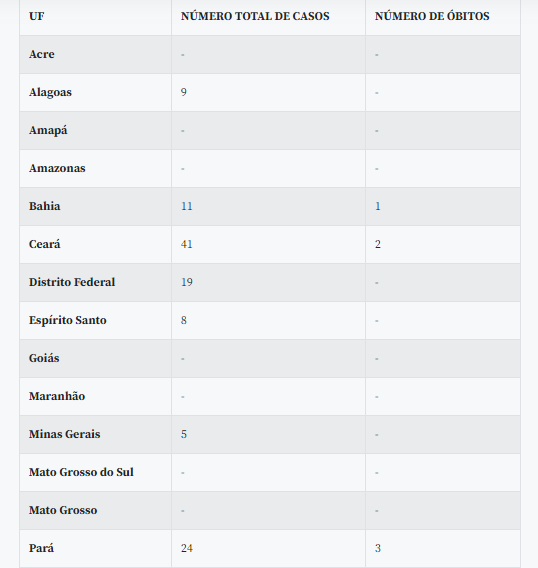
Task: Select the Acre row label
Action: click(x=42, y=54)
